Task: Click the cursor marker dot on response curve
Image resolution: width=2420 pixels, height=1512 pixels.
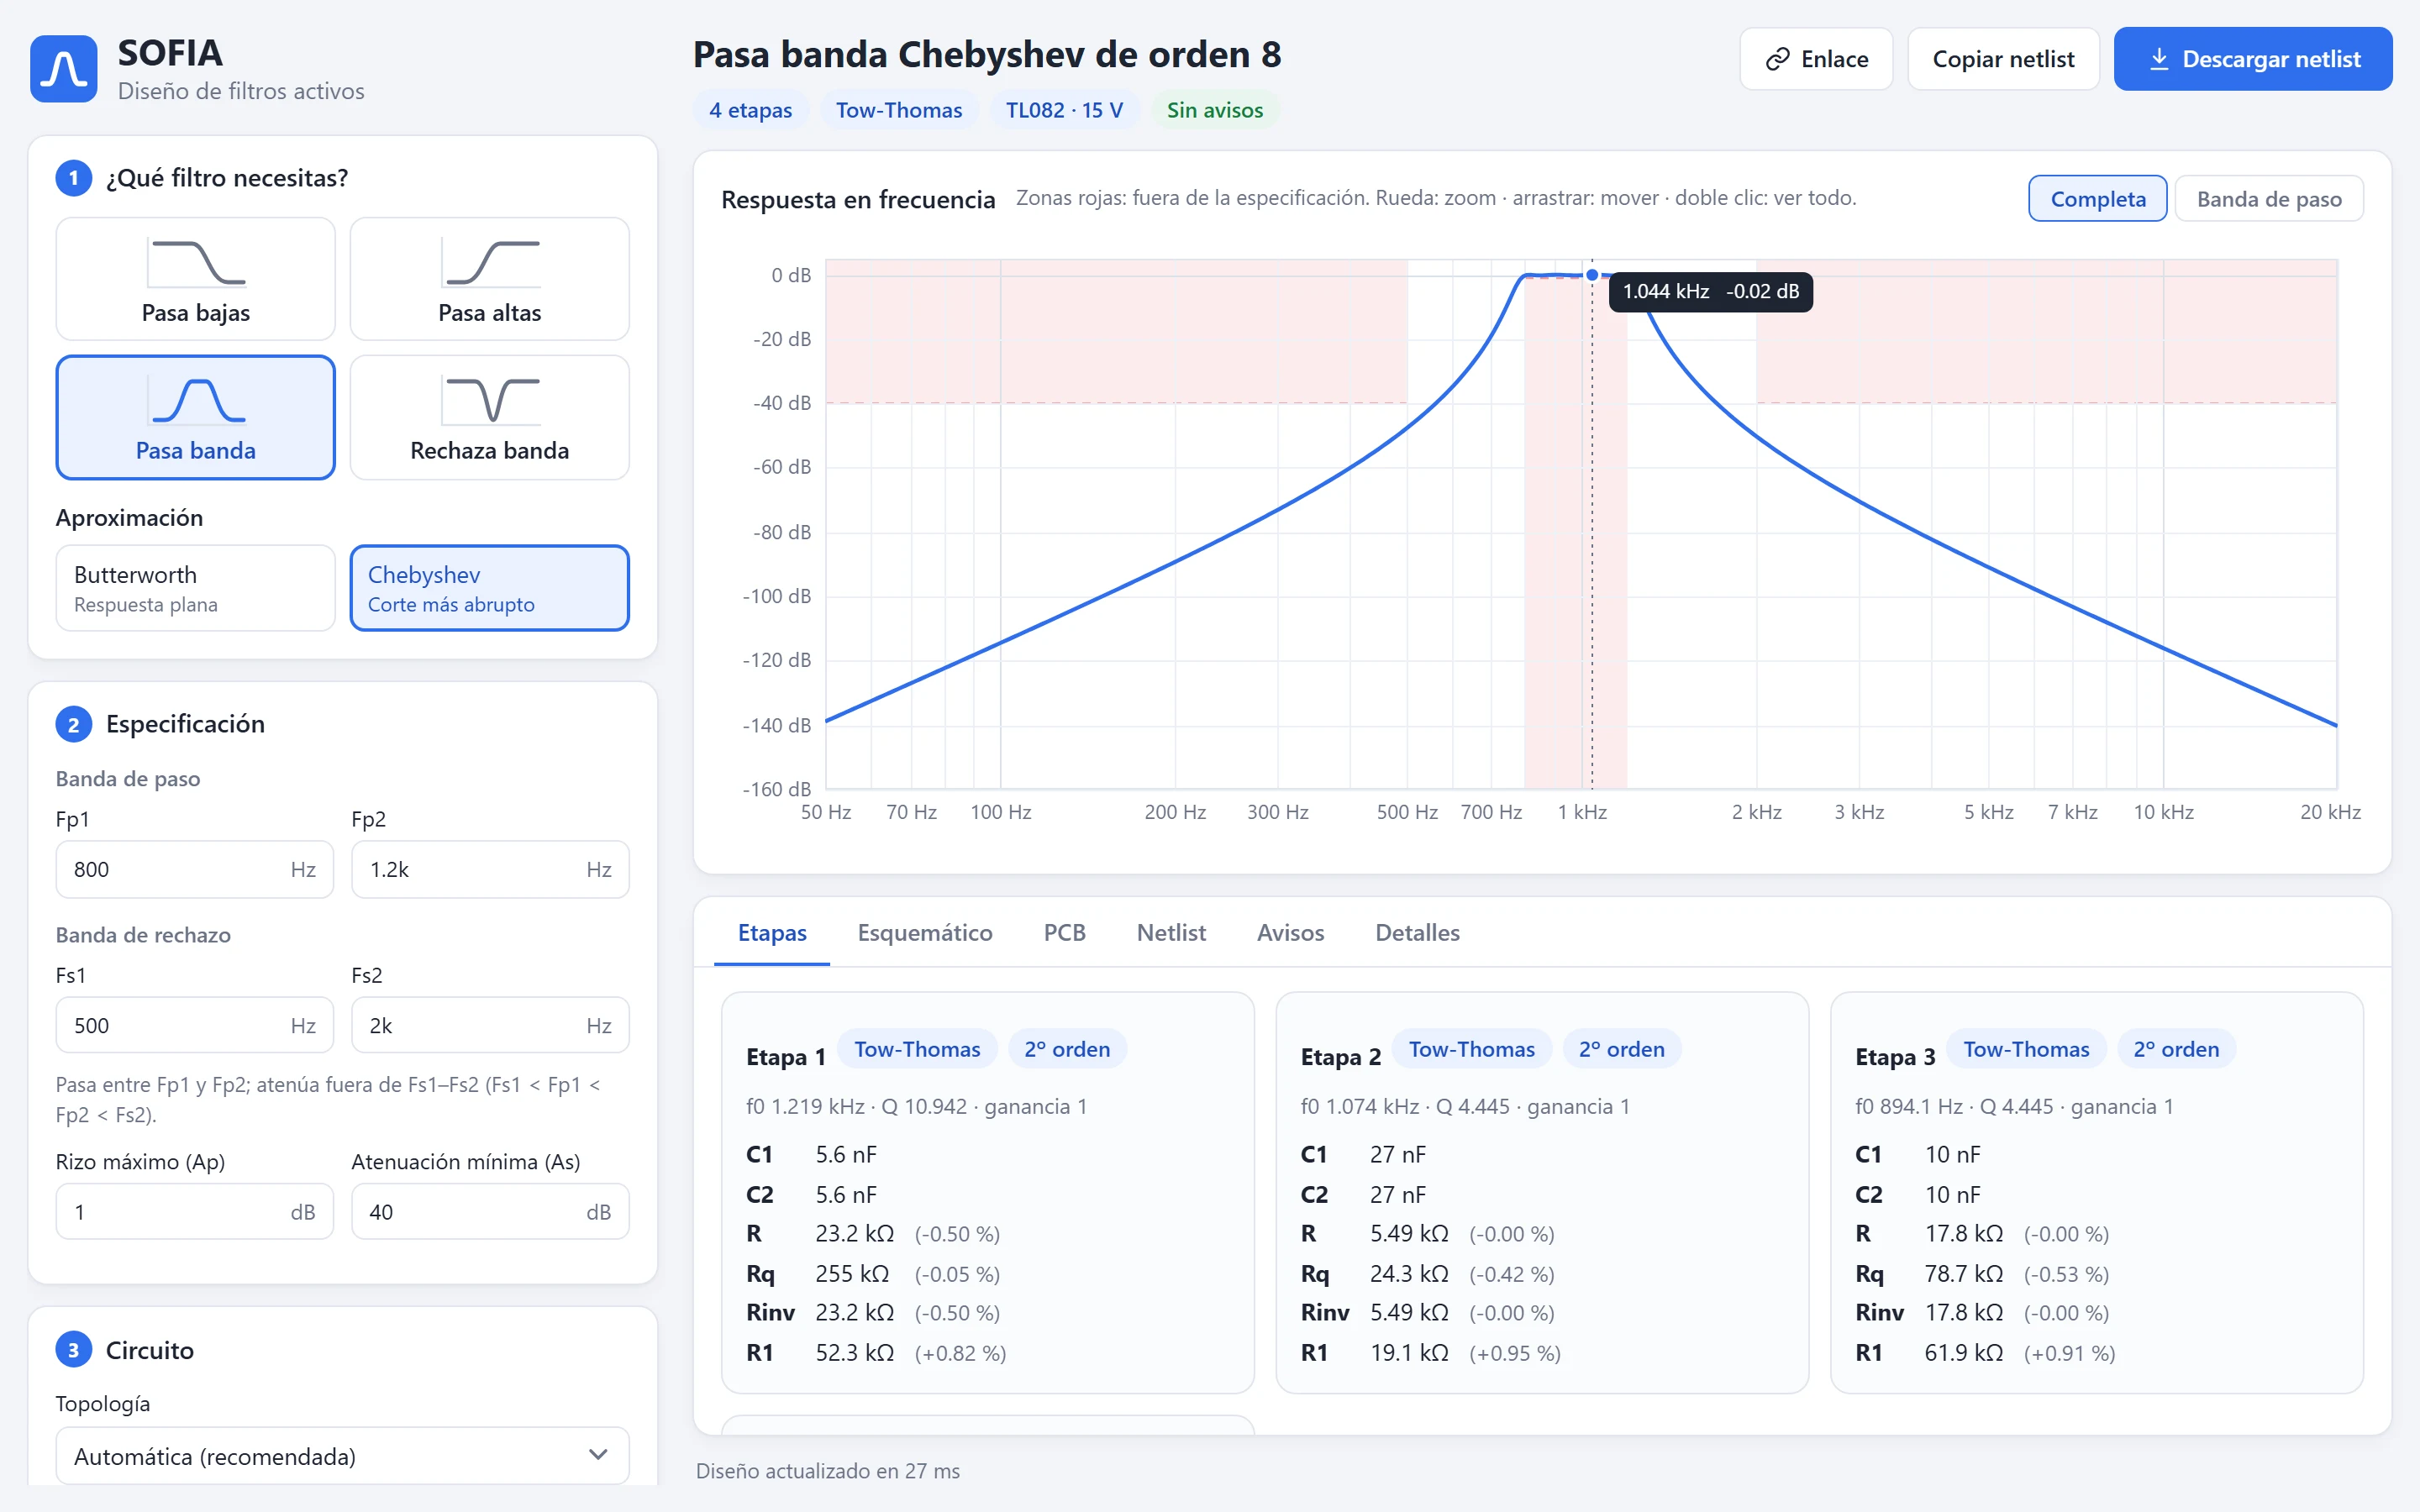Action: (1592, 275)
